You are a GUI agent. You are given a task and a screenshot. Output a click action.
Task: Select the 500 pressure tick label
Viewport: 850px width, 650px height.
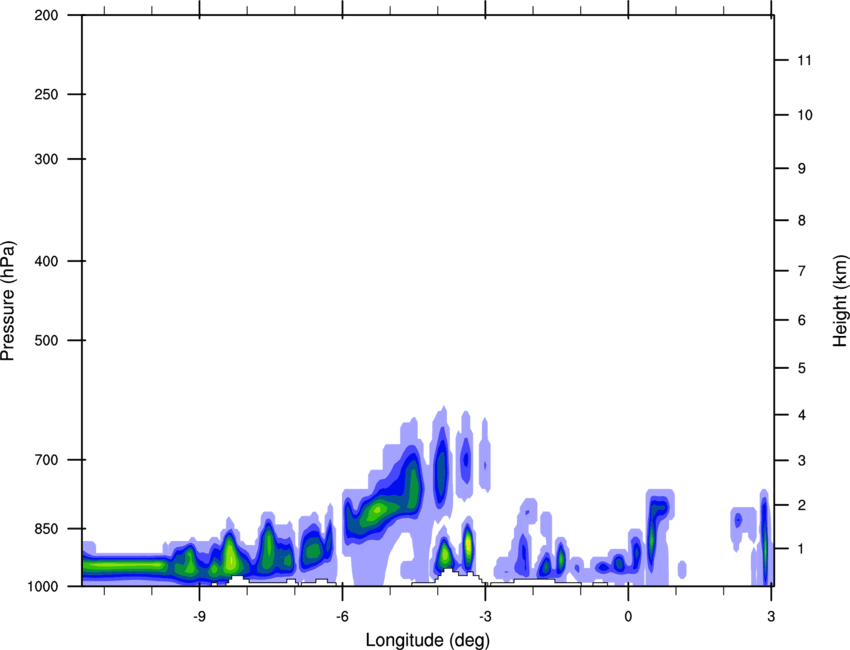(46, 340)
